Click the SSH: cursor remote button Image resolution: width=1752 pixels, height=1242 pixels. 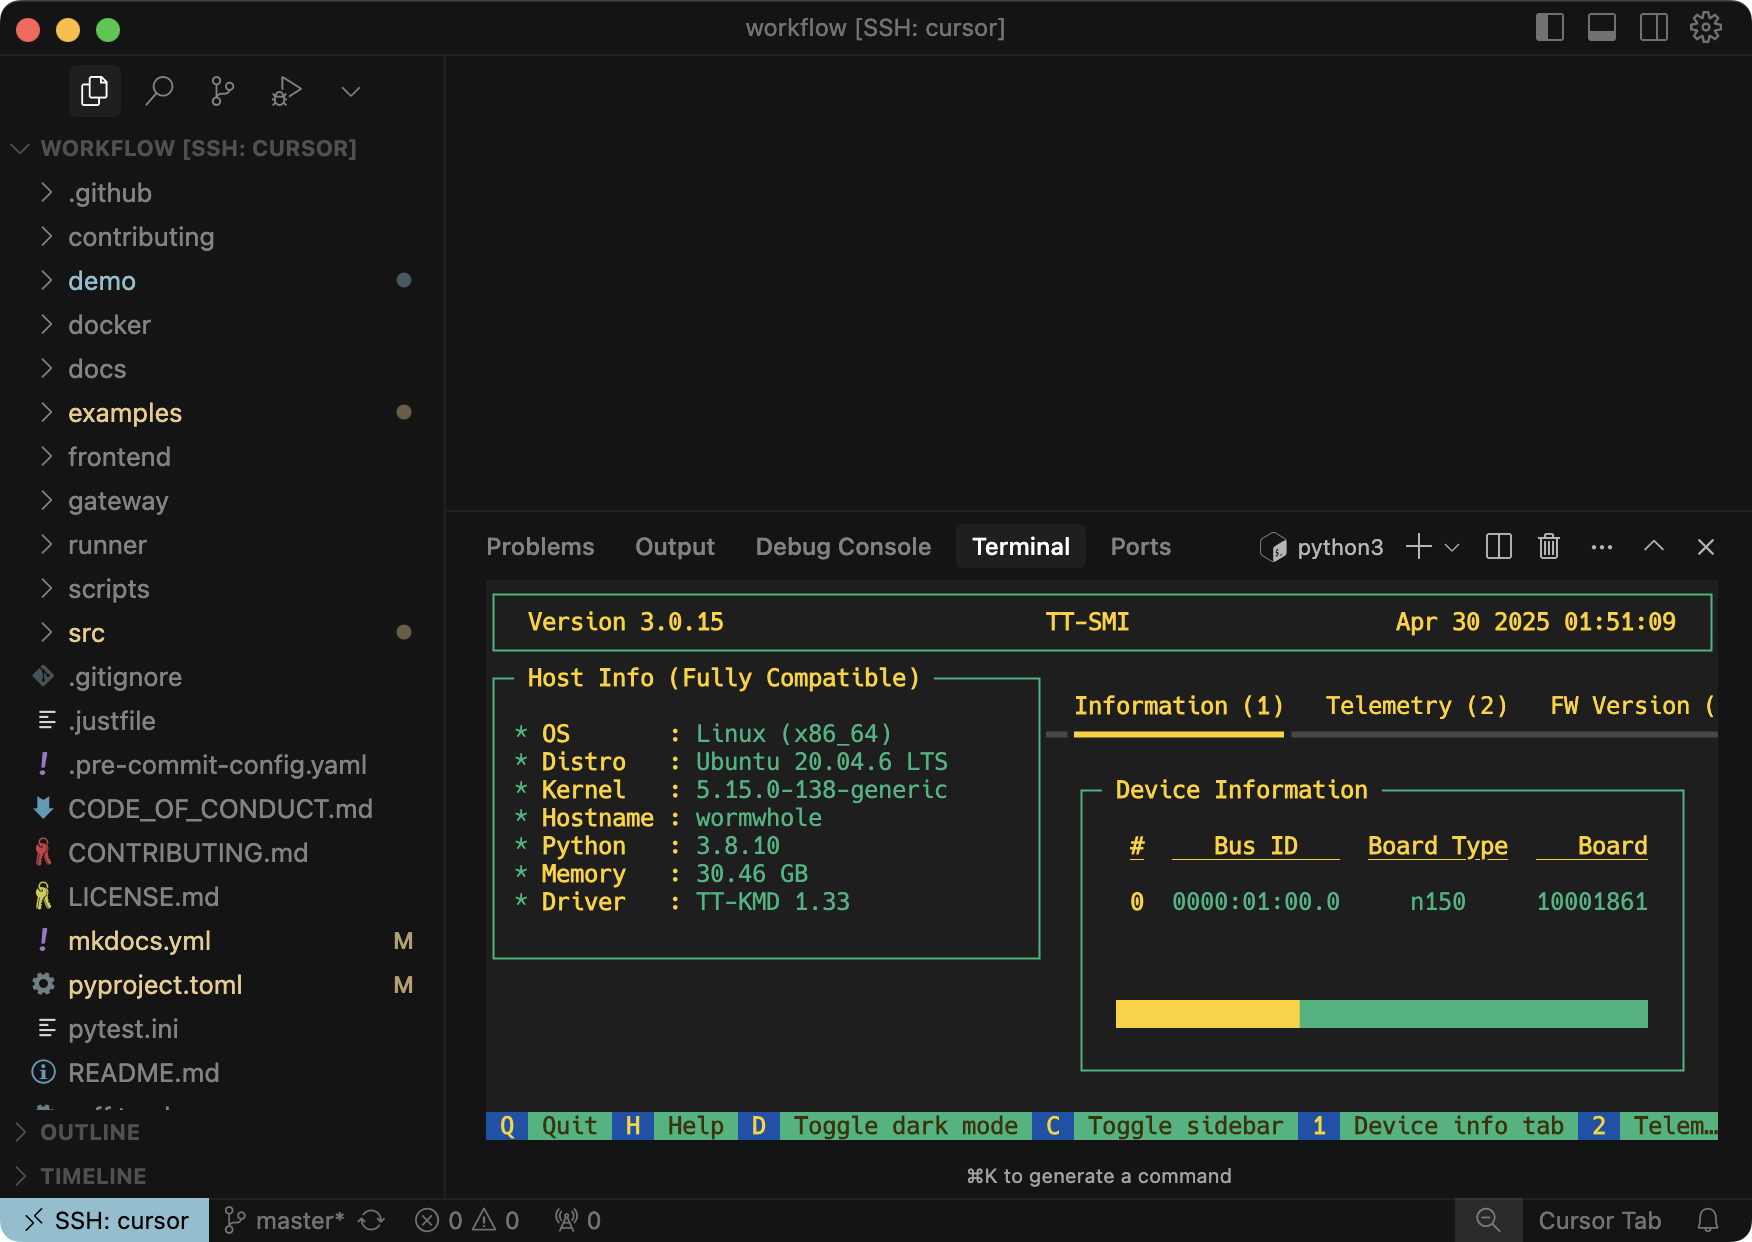(x=105, y=1220)
